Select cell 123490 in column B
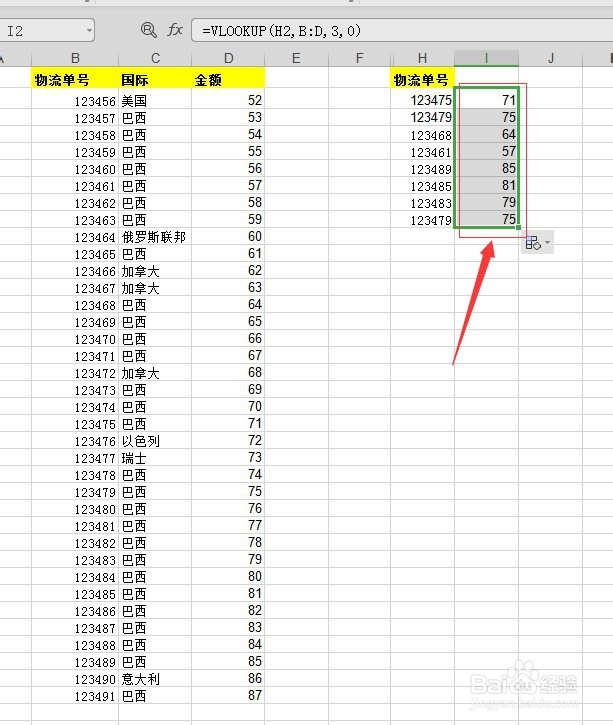Image resolution: width=613 pixels, height=725 pixels. (x=75, y=679)
